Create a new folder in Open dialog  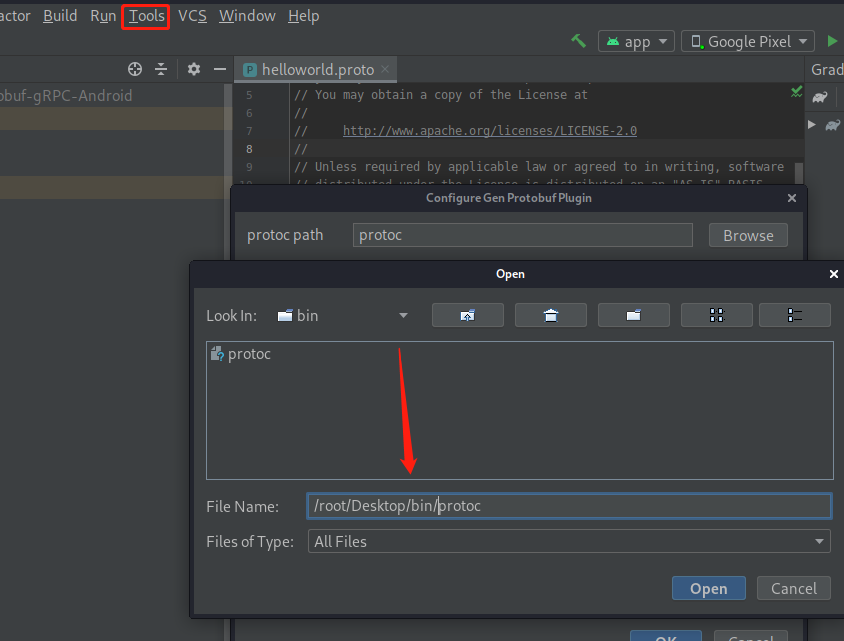(633, 315)
